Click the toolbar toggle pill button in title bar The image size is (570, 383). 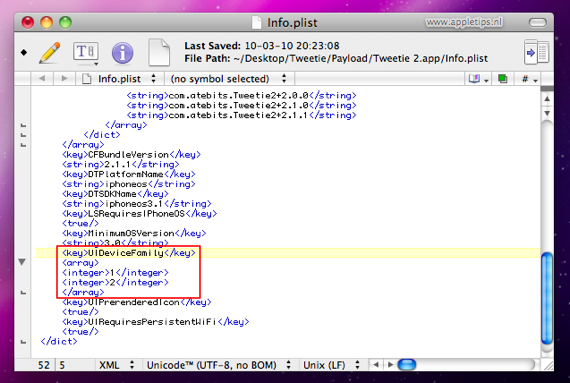tap(538, 23)
